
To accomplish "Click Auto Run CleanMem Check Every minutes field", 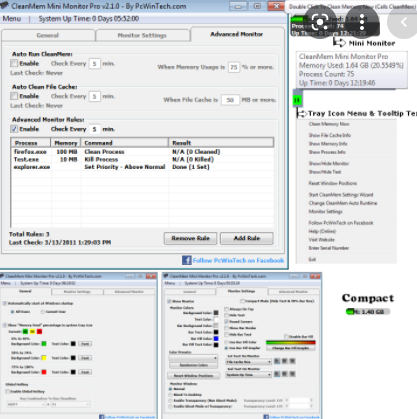I will [x=95, y=63].
